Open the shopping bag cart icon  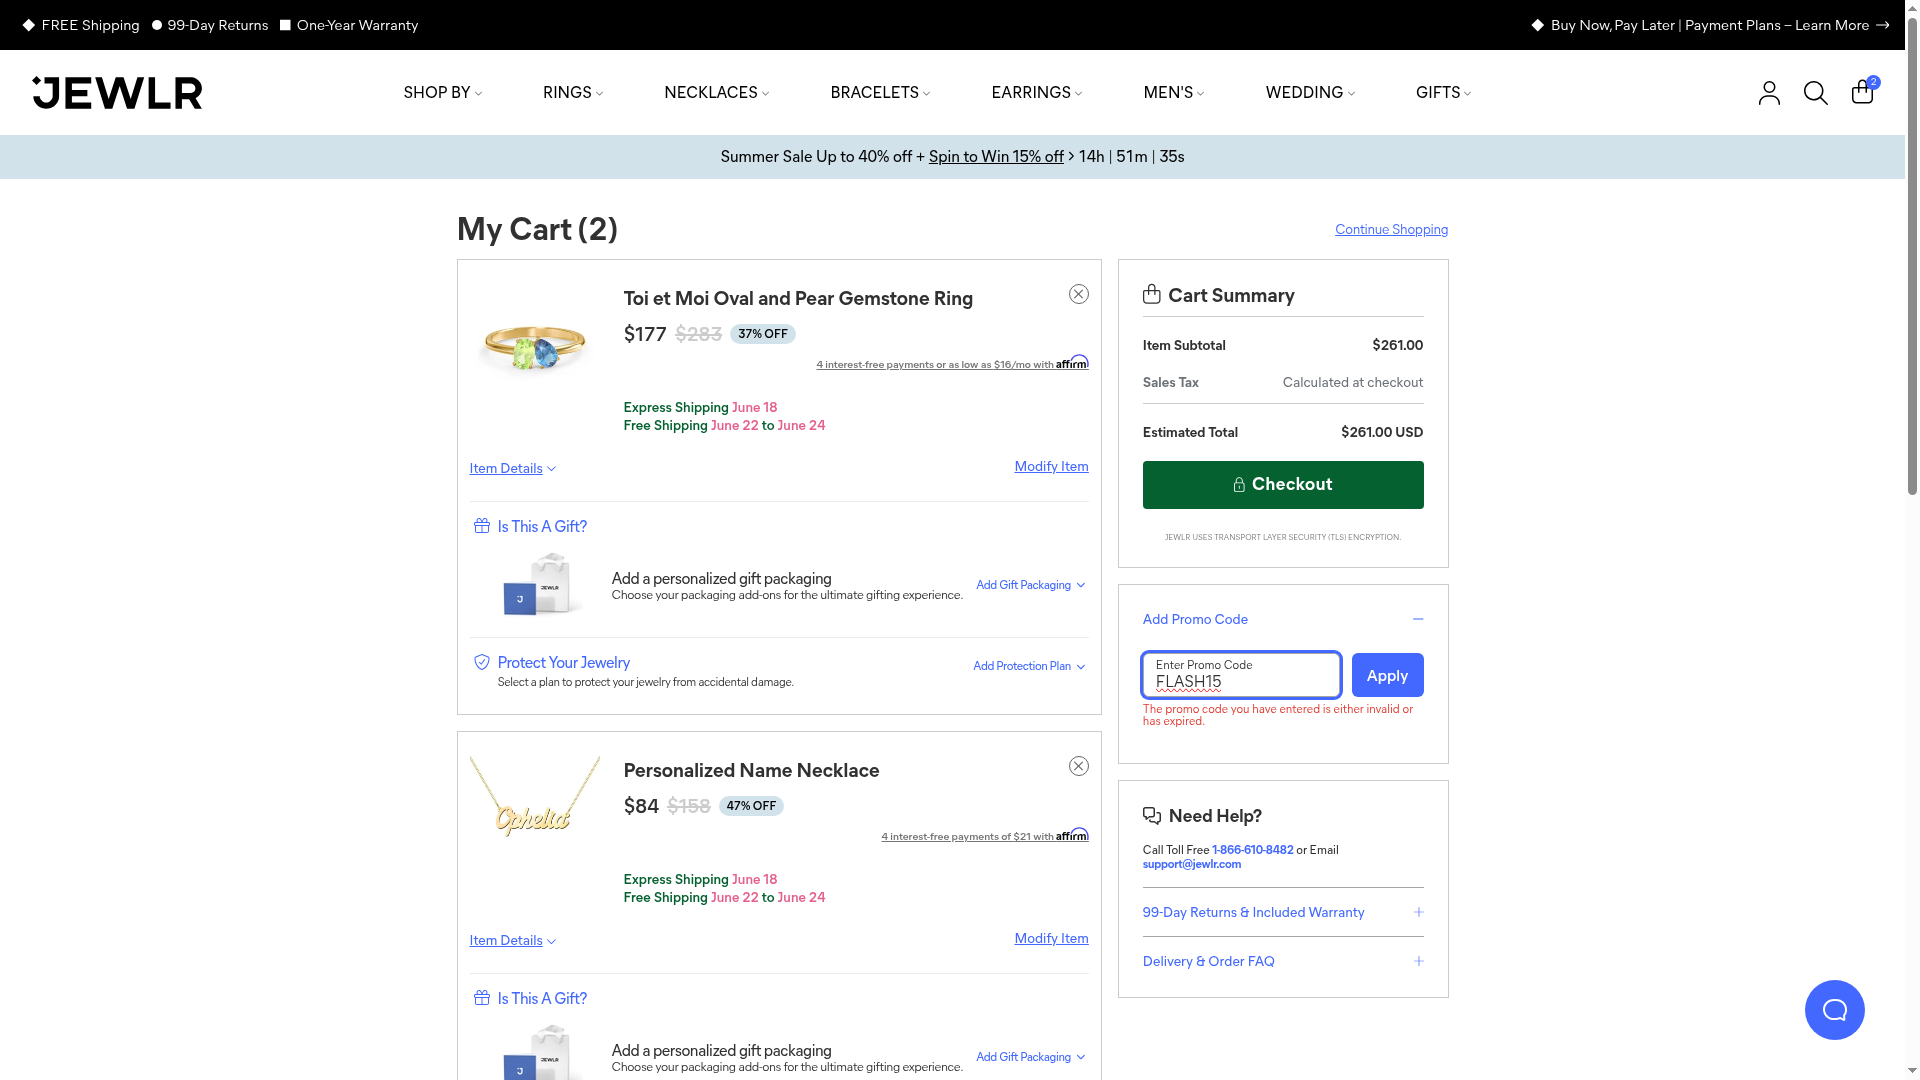(x=1864, y=91)
